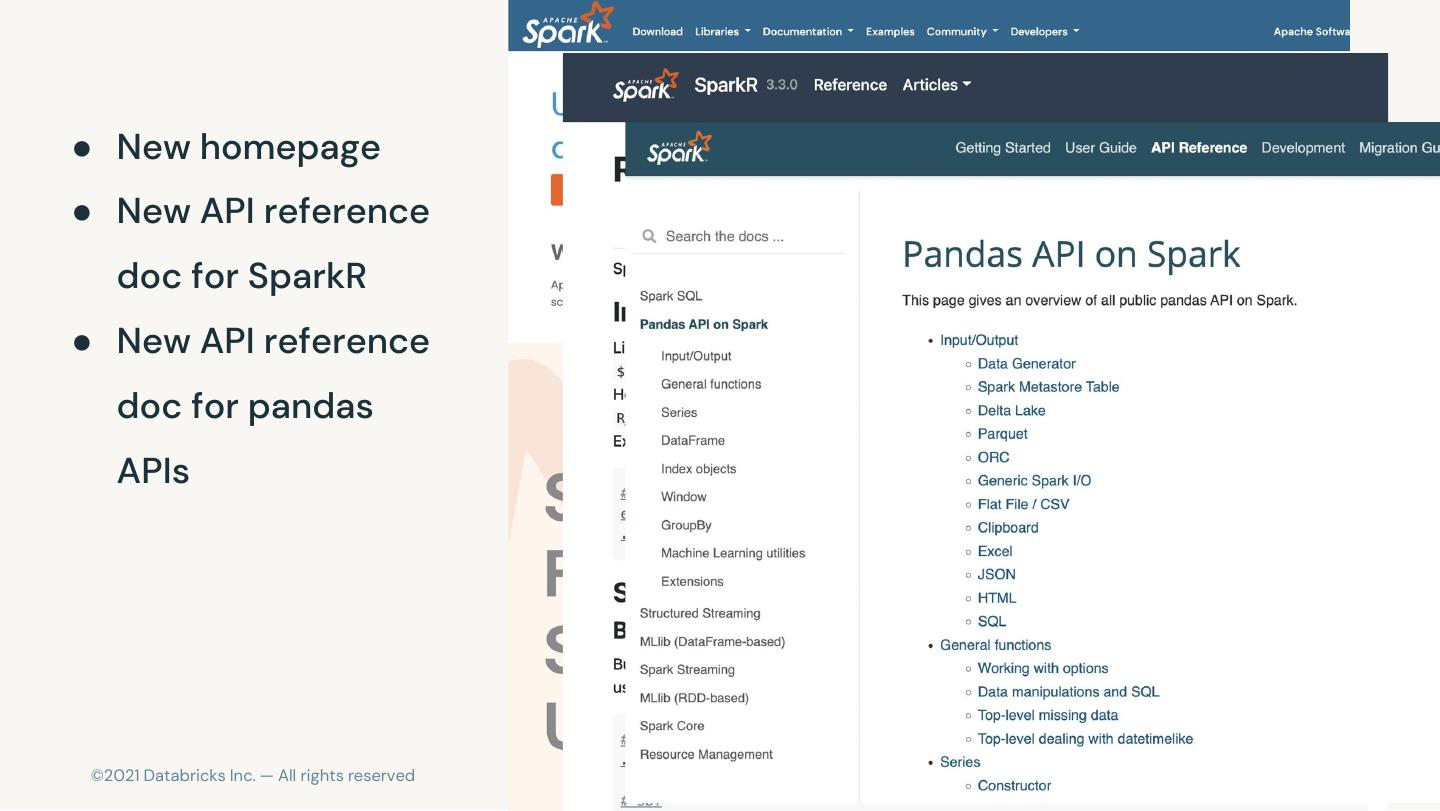Screen dimensions: 1440x811
Task: Follow the ORC link
Action: pos(993,457)
